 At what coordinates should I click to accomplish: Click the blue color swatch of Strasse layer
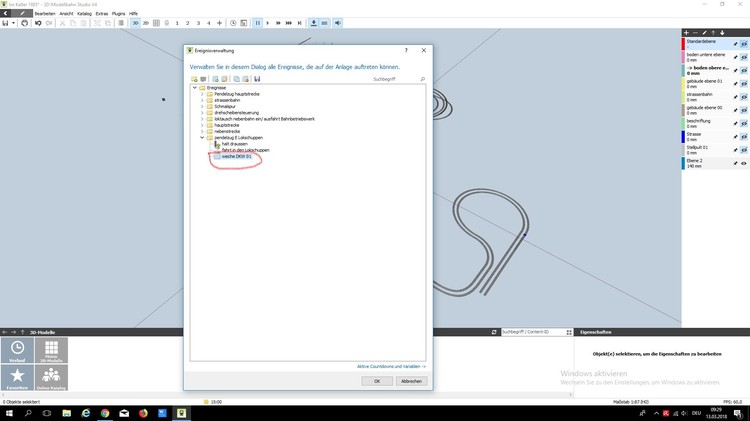click(684, 137)
